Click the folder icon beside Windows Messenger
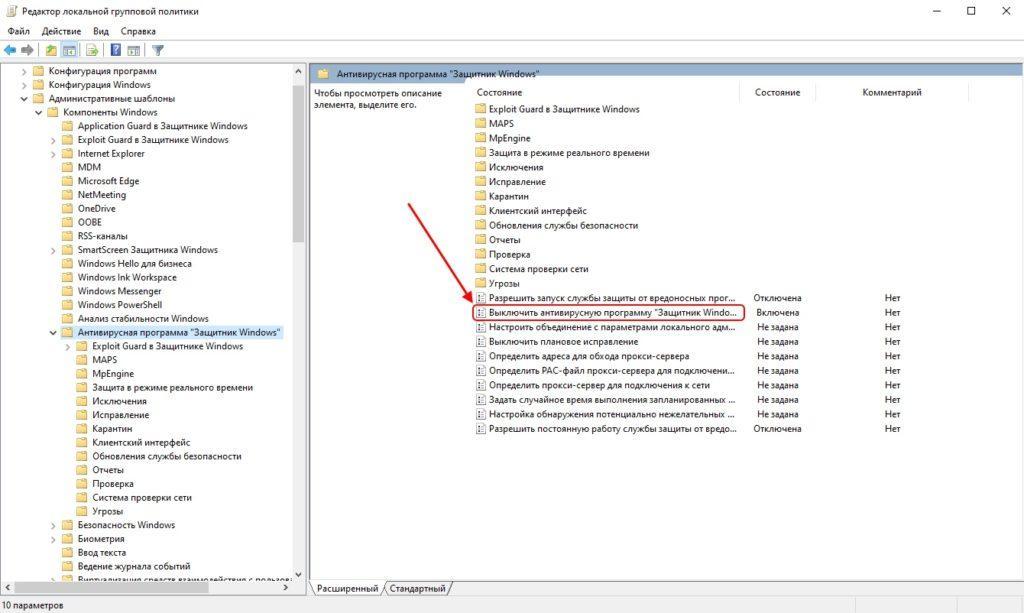The height and width of the screenshot is (613, 1024). (67, 291)
